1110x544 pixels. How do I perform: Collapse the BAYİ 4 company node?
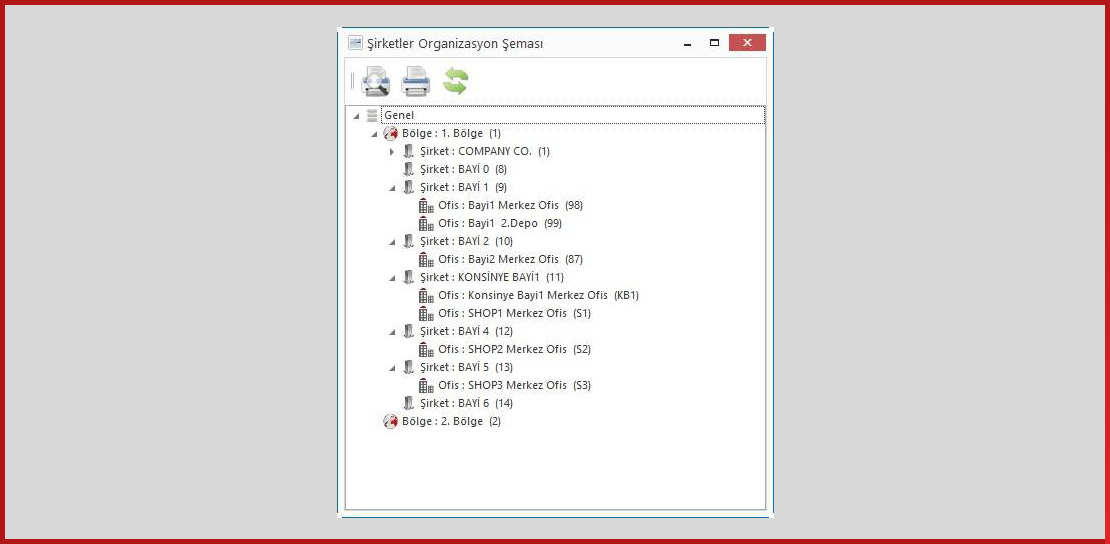392,332
